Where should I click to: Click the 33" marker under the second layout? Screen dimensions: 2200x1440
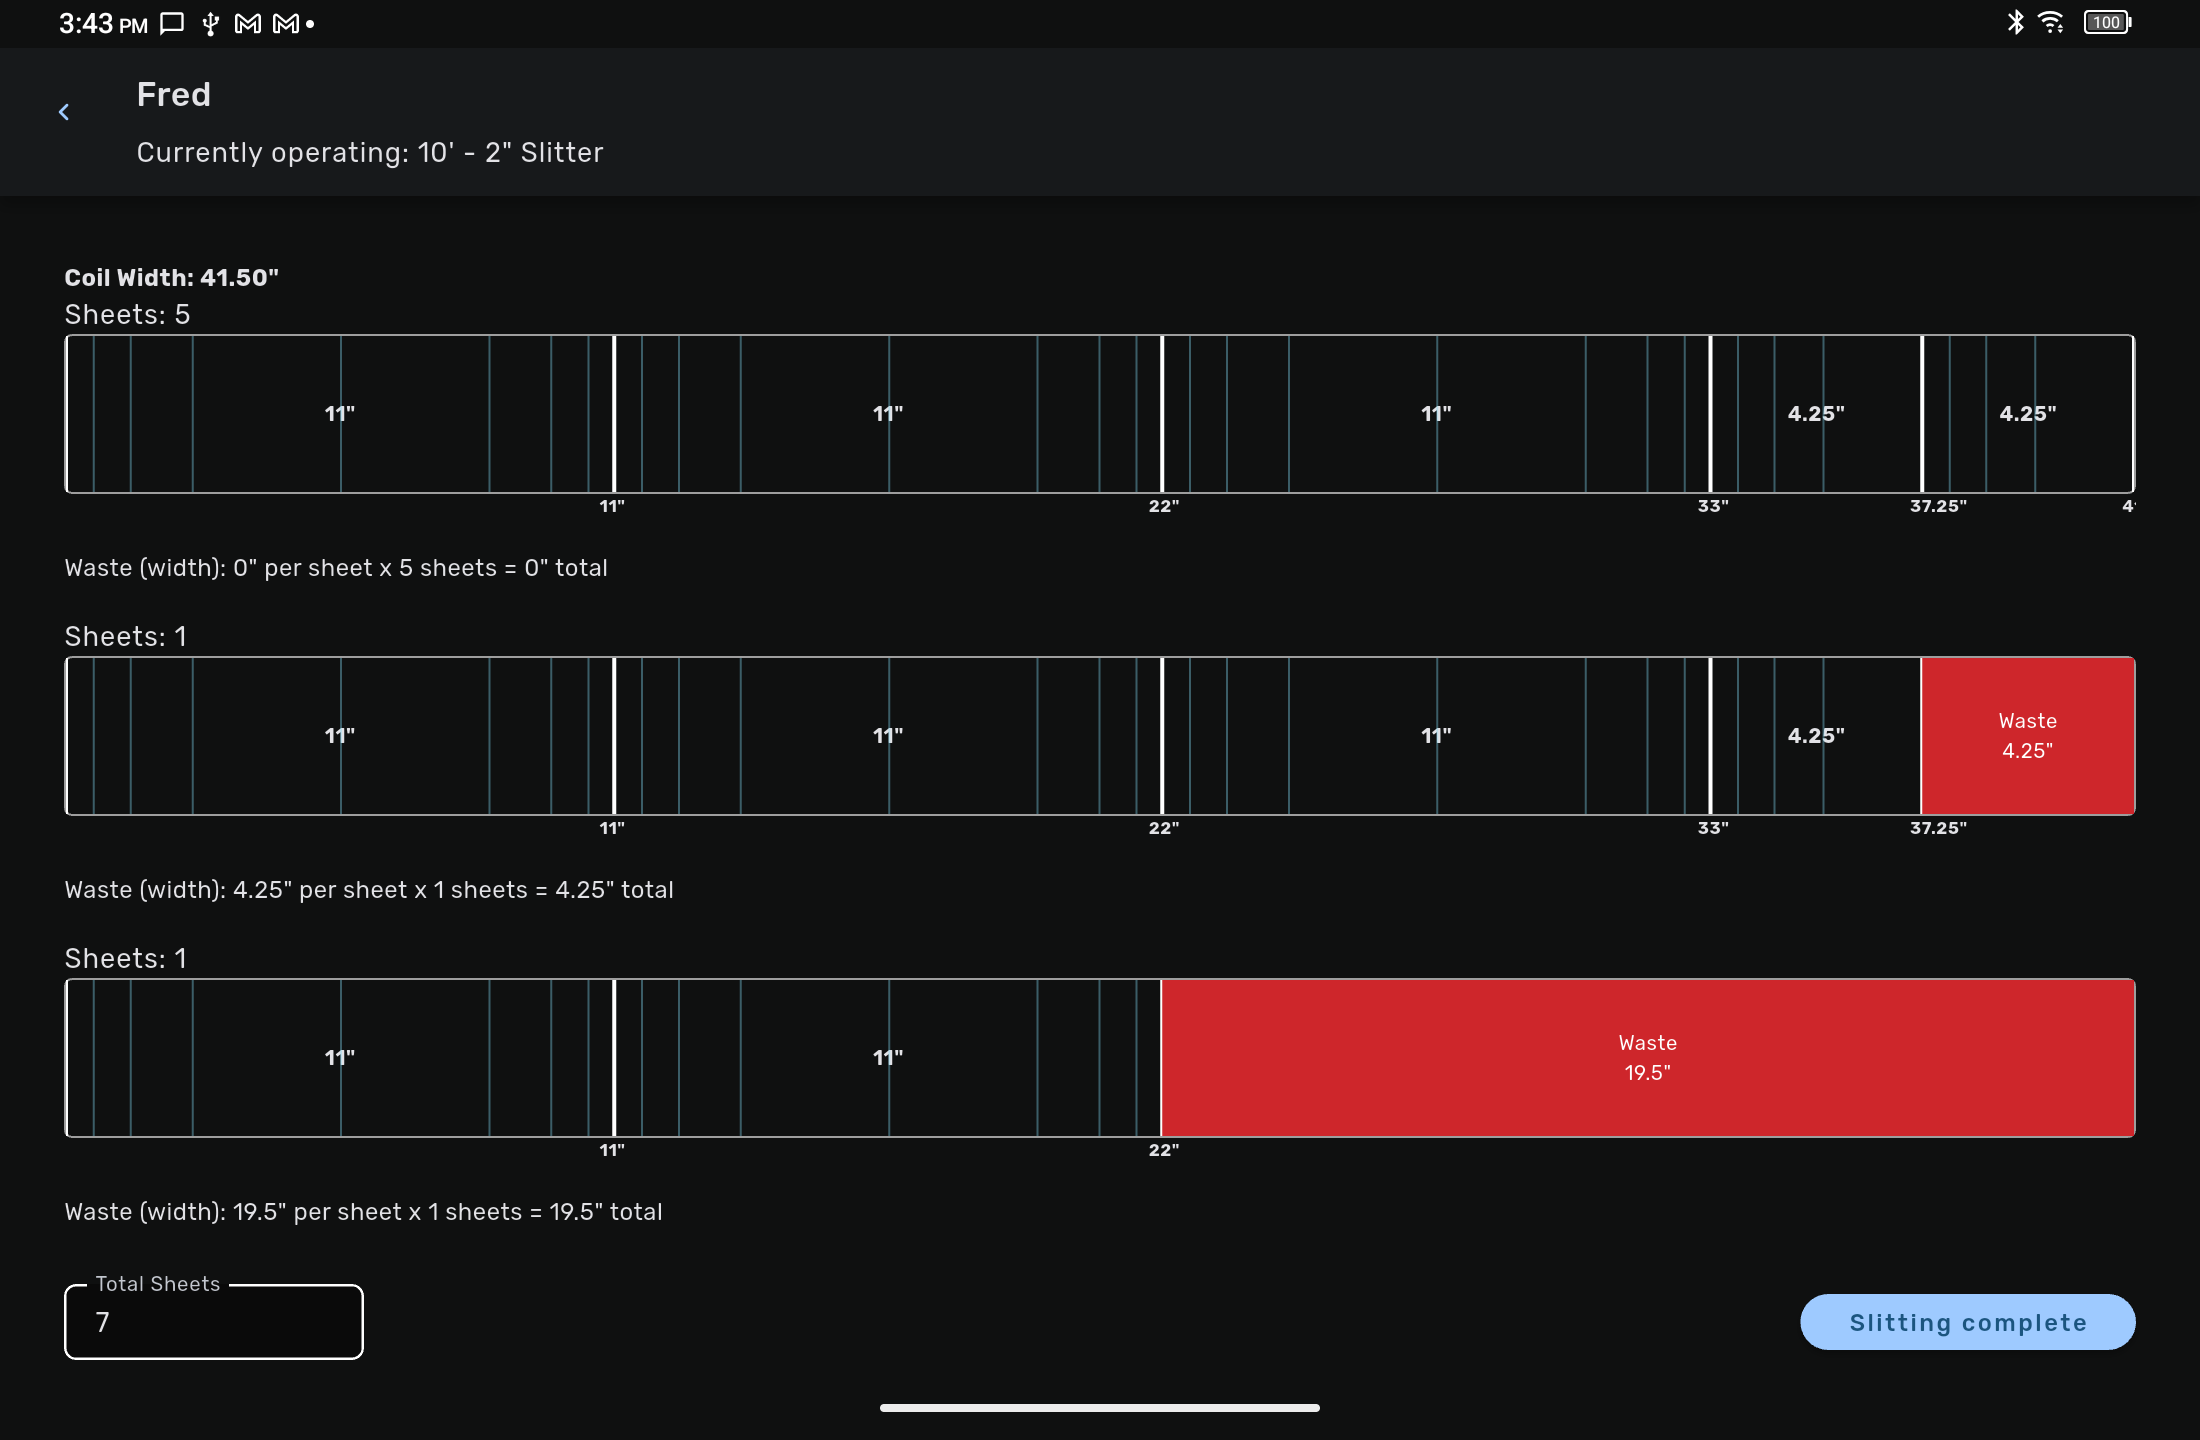tap(1712, 828)
